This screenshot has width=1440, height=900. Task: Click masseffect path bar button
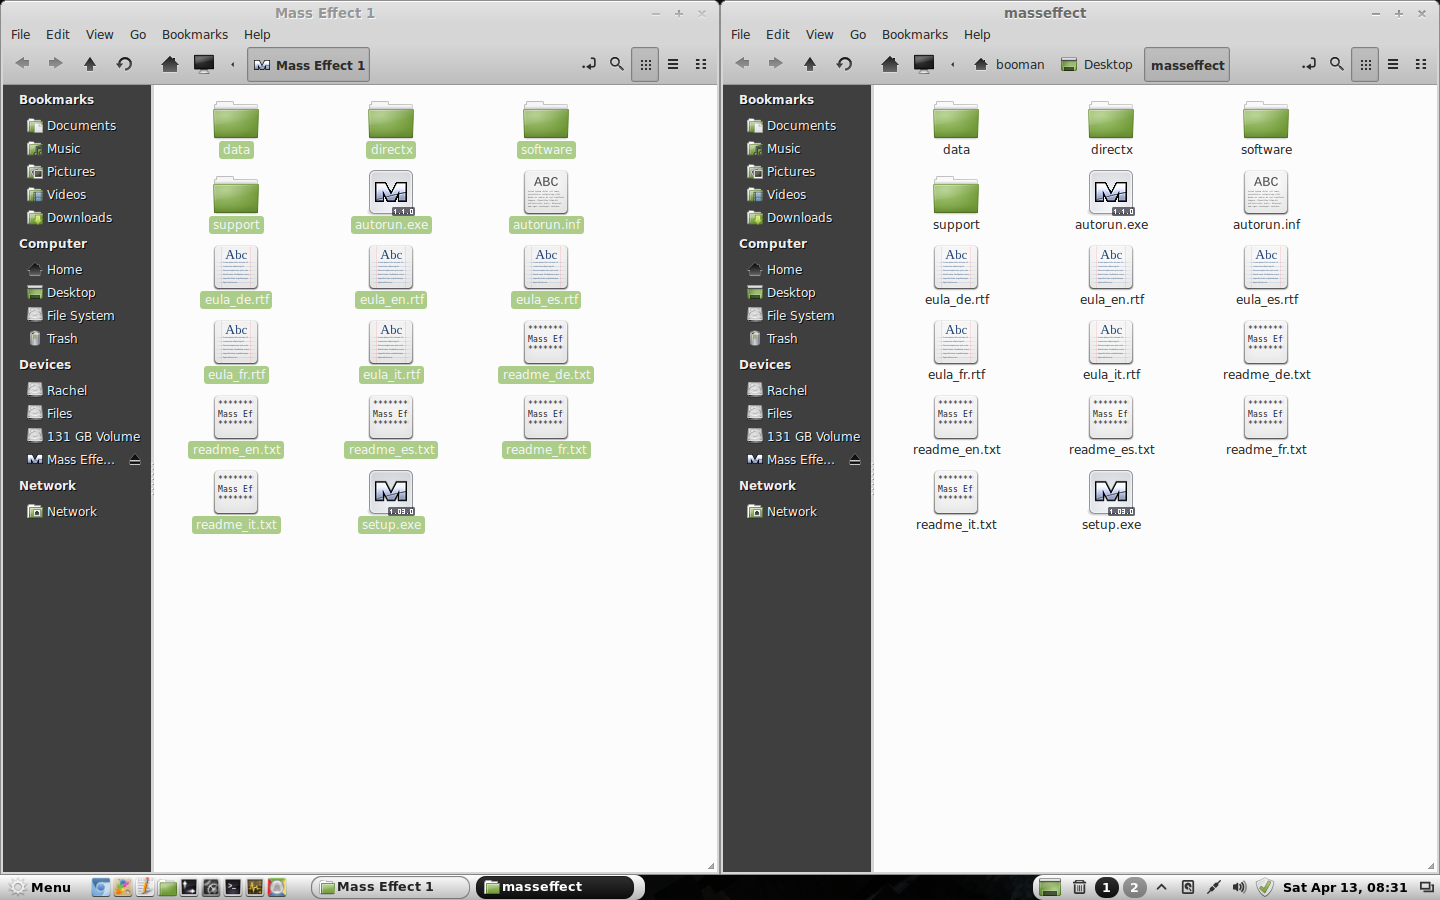point(1187,65)
